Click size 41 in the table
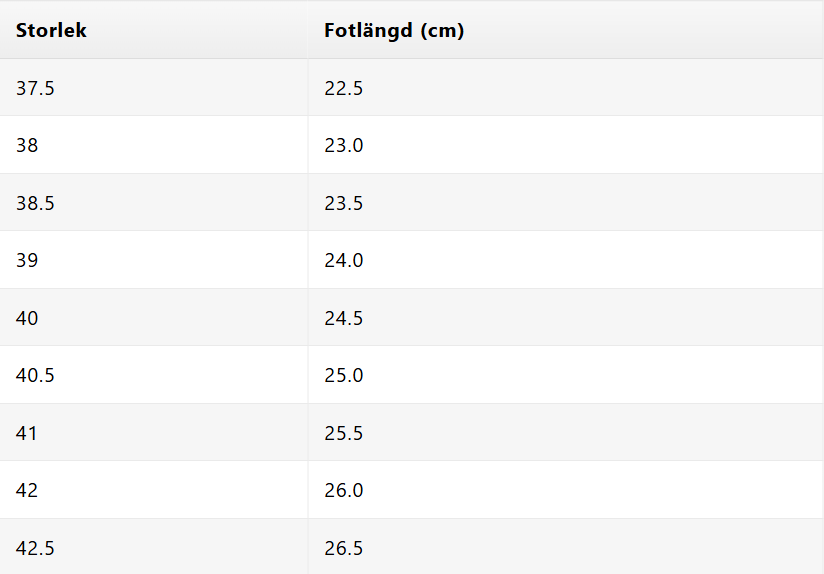 [27, 433]
